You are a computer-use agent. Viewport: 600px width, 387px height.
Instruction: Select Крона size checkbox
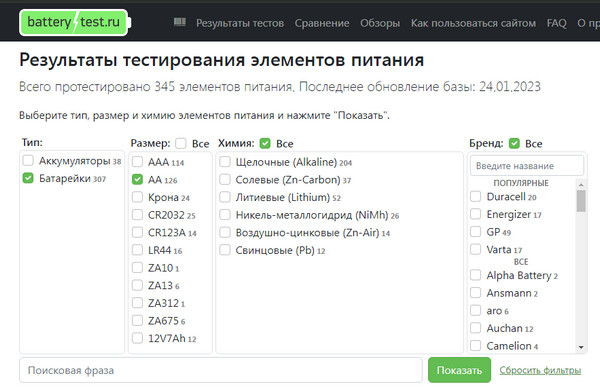click(137, 197)
